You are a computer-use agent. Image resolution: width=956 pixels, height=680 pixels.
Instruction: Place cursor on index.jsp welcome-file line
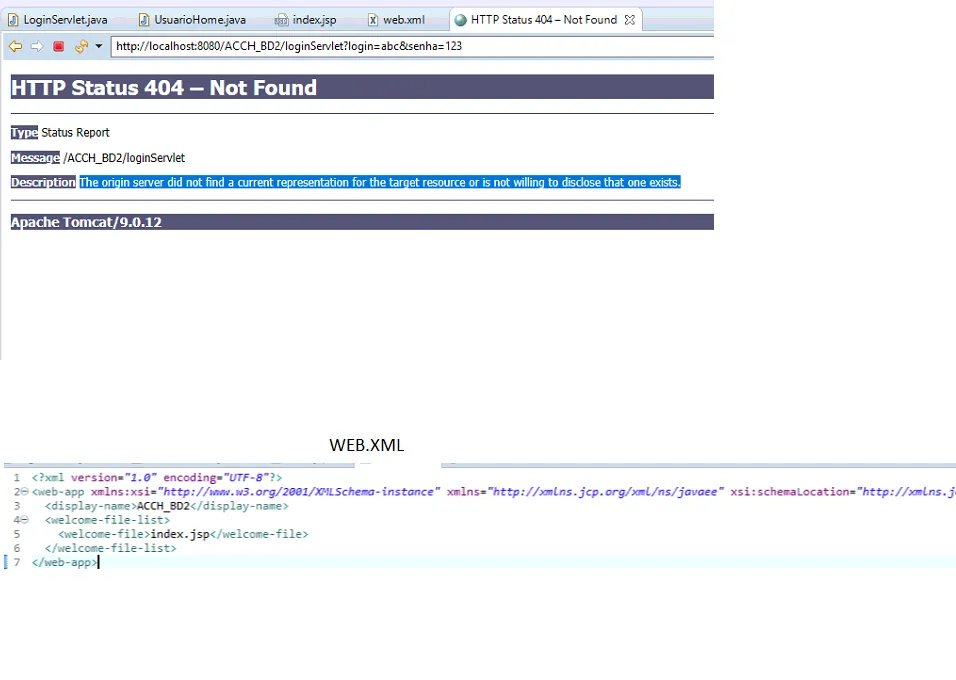coord(183,534)
